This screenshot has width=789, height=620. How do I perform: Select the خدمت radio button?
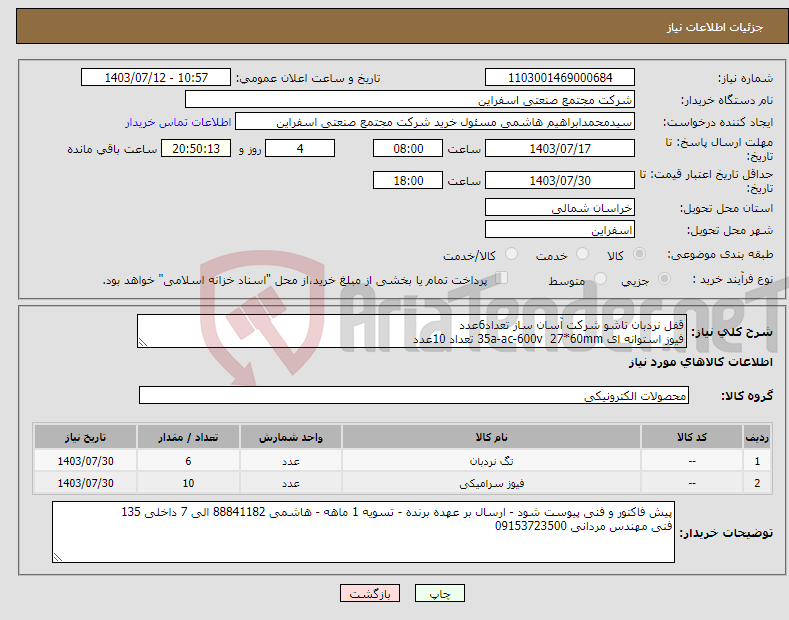[x=582, y=254]
